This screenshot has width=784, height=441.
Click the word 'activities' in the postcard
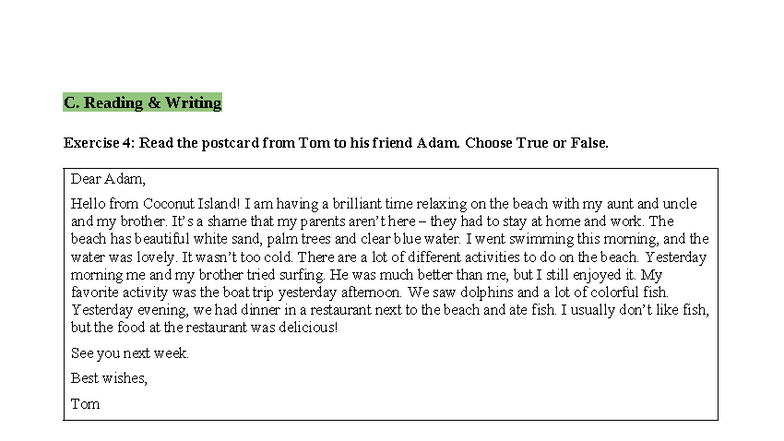pyautogui.click(x=473, y=257)
